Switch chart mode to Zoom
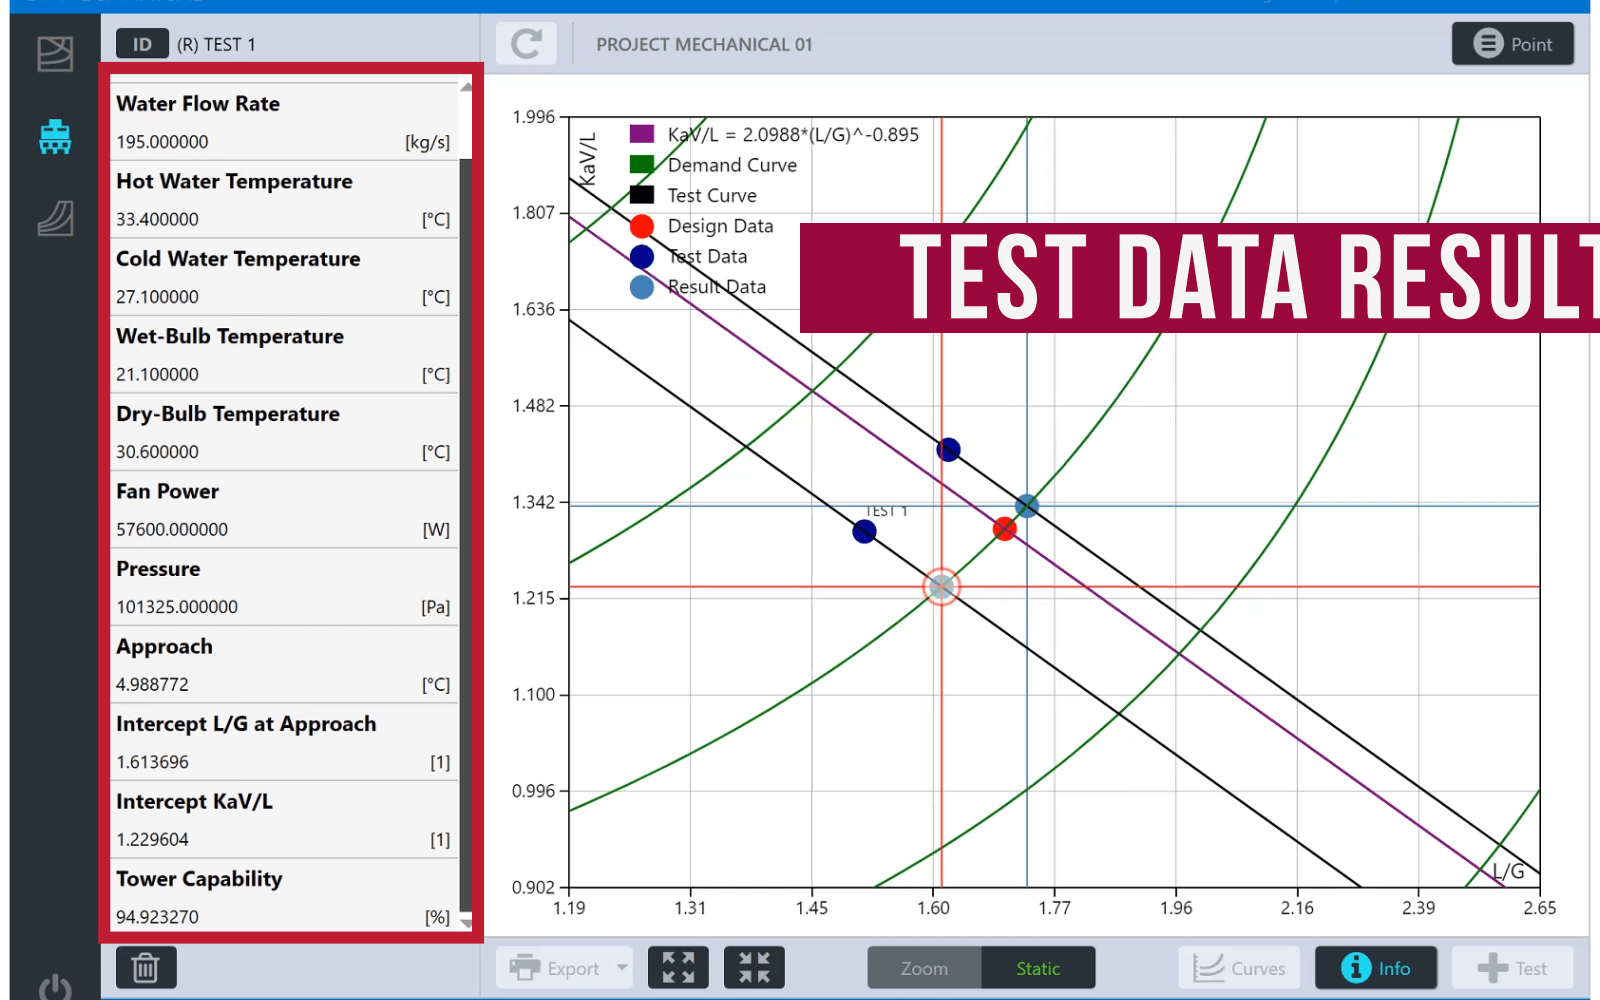The image size is (1600, 1000). [924, 968]
